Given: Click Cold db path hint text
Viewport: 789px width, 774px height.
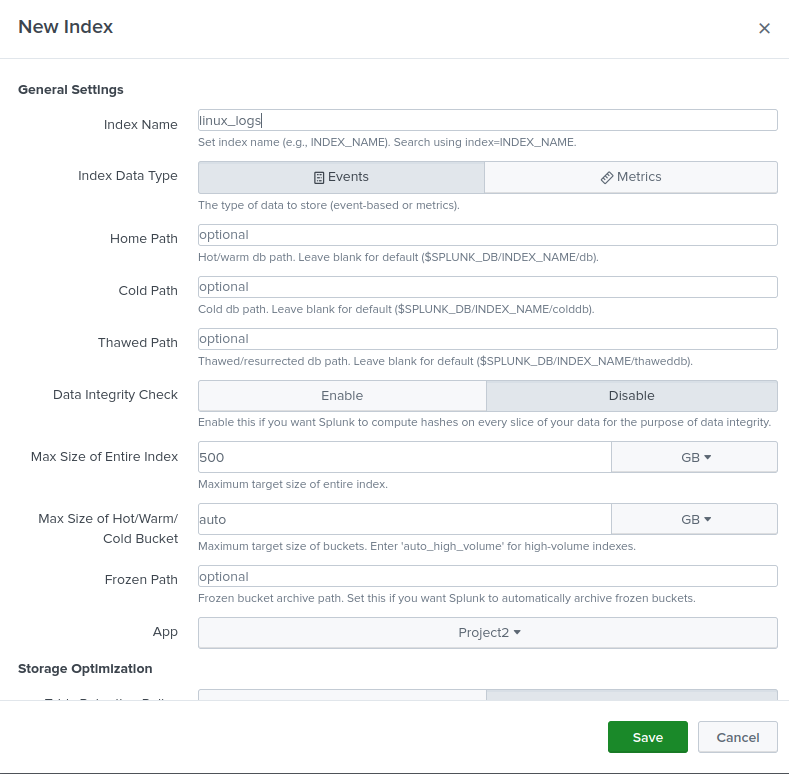Looking at the screenshot, I should (396, 309).
